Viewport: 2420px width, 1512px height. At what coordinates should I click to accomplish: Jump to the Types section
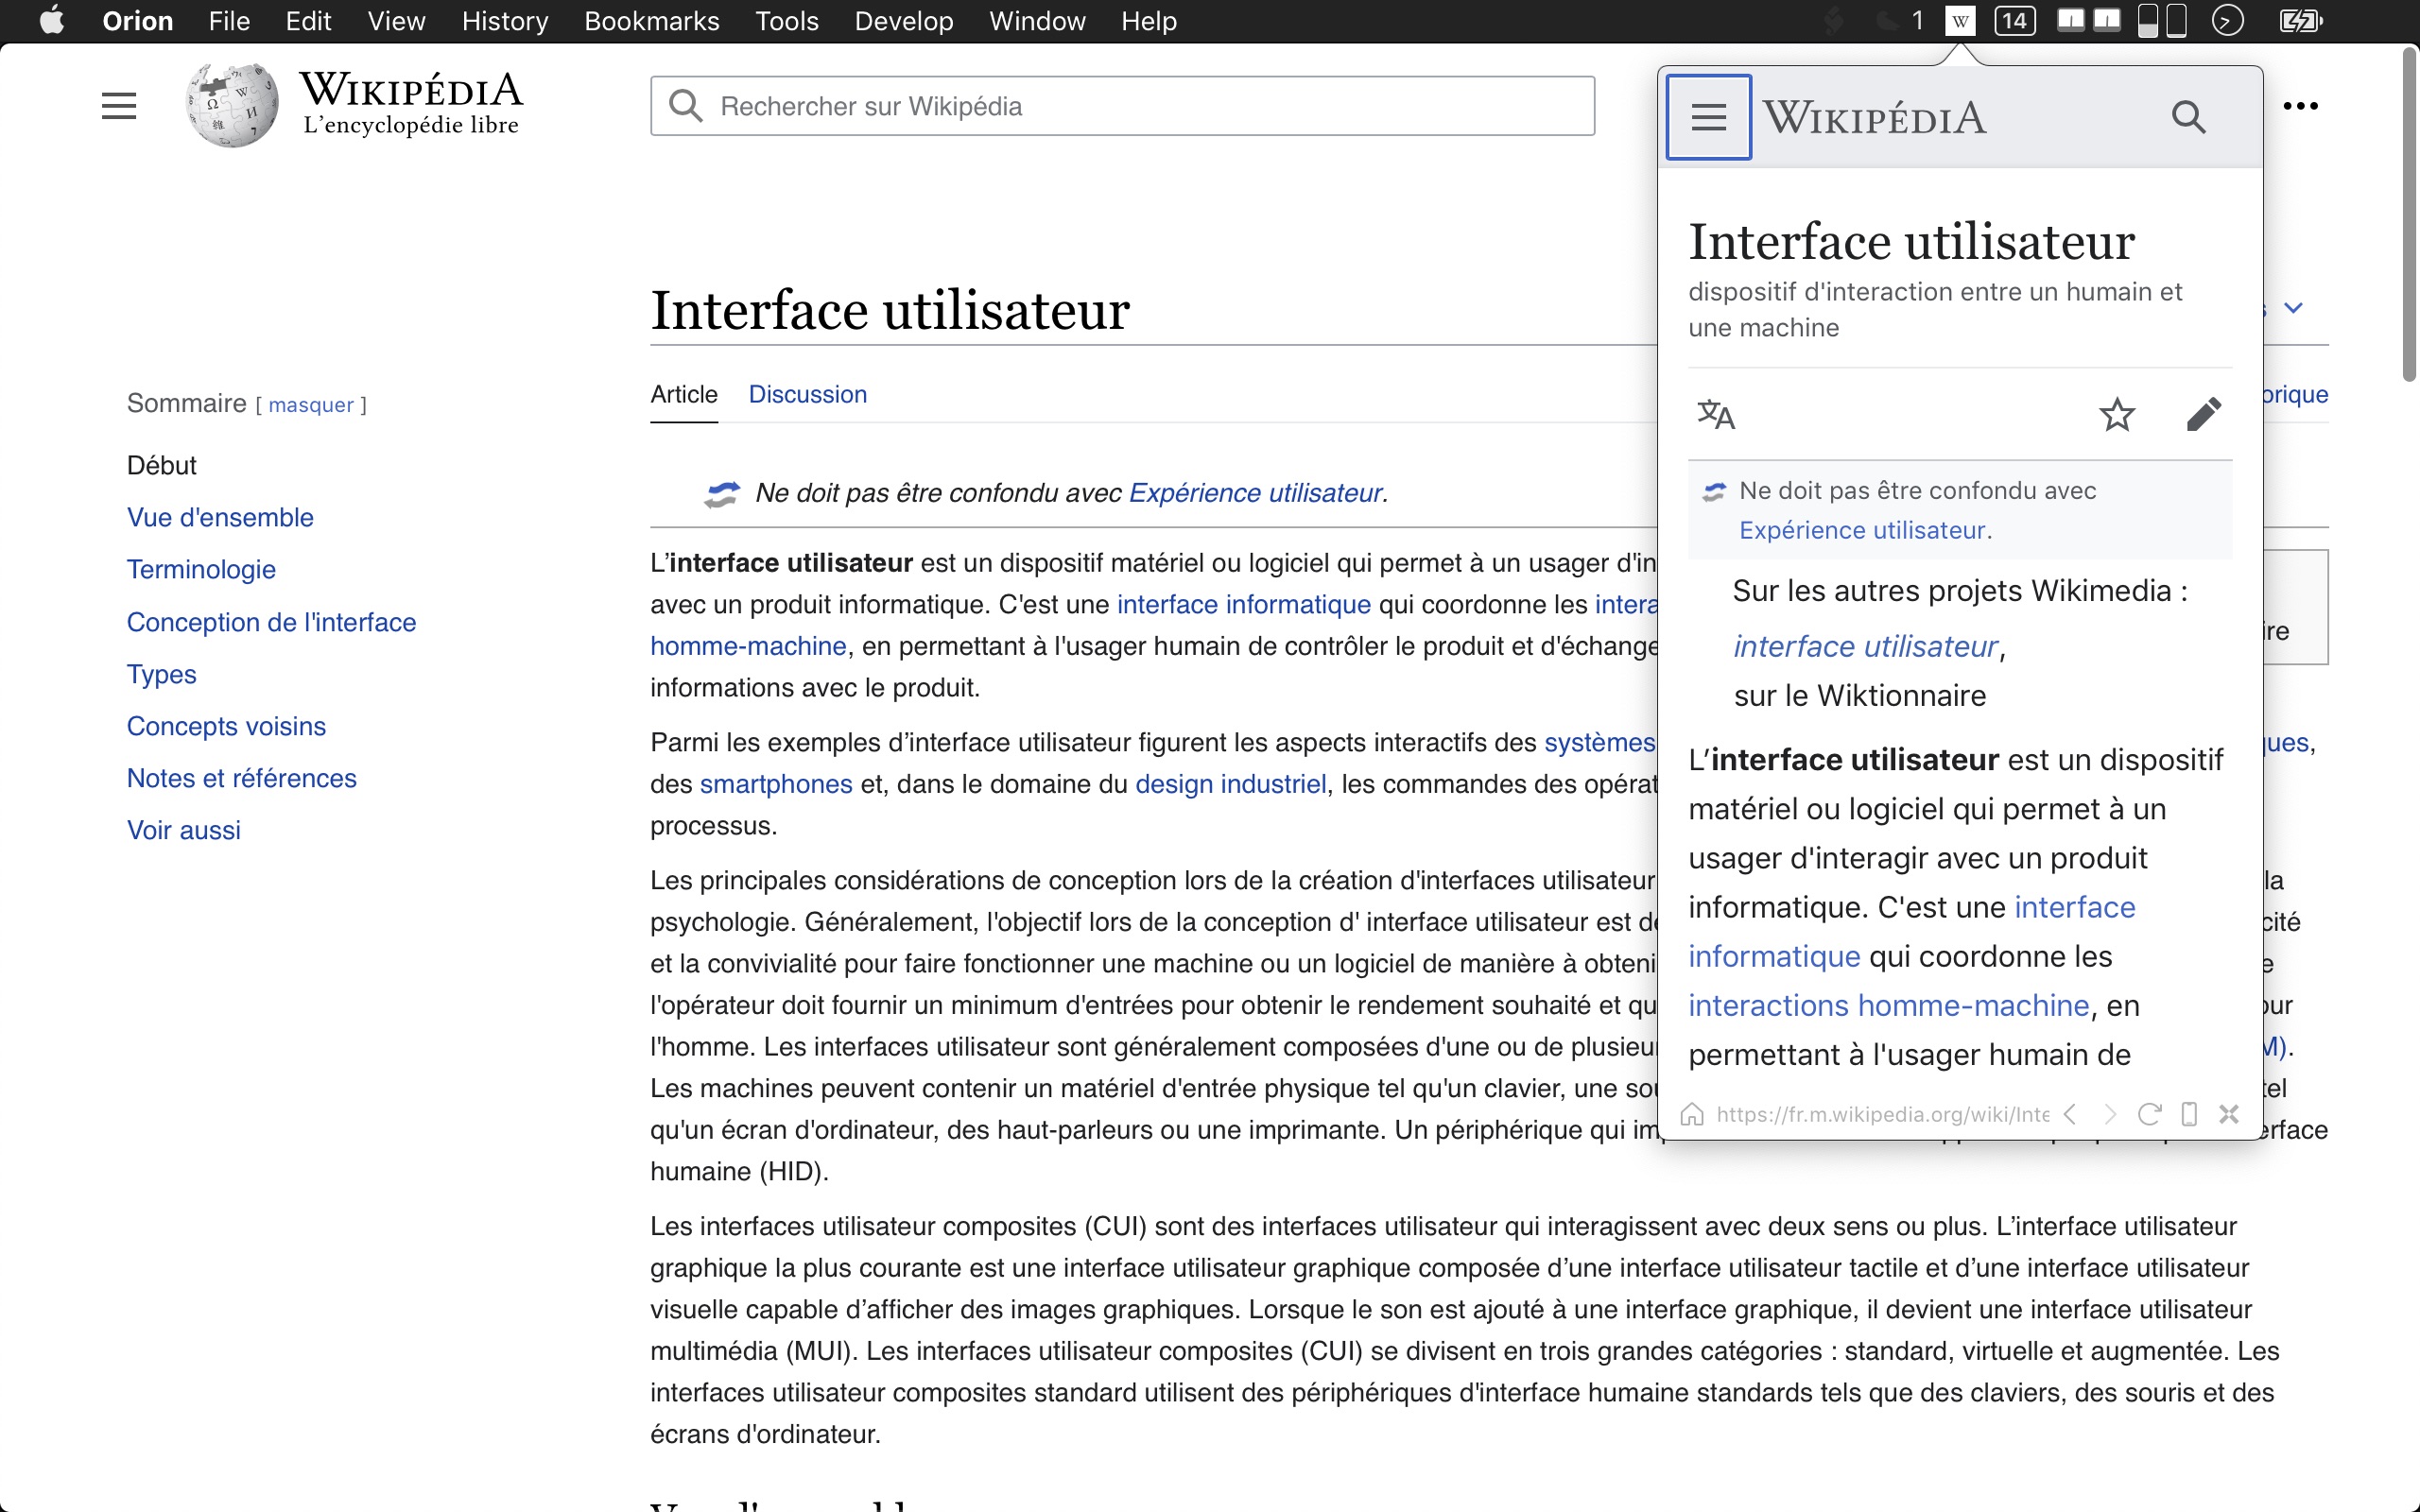click(x=162, y=674)
